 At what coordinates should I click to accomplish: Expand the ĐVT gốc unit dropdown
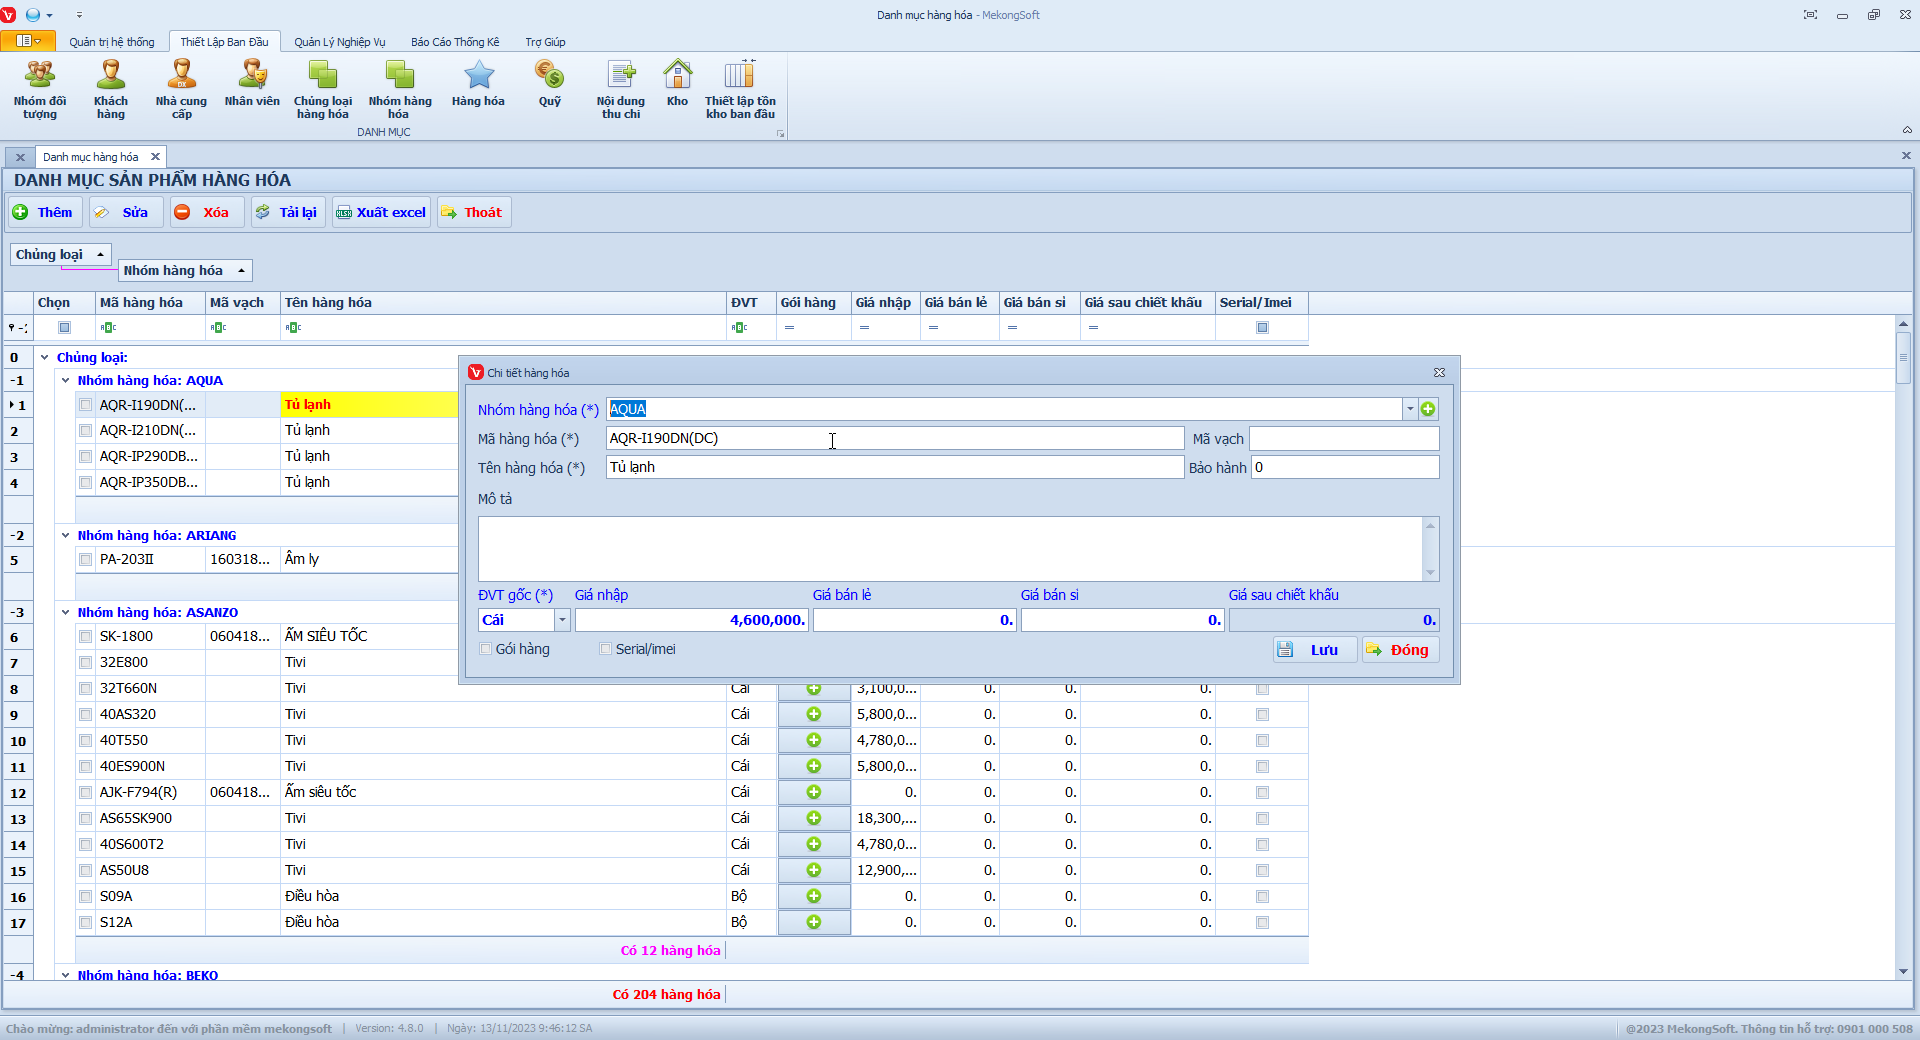coord(562,620)
